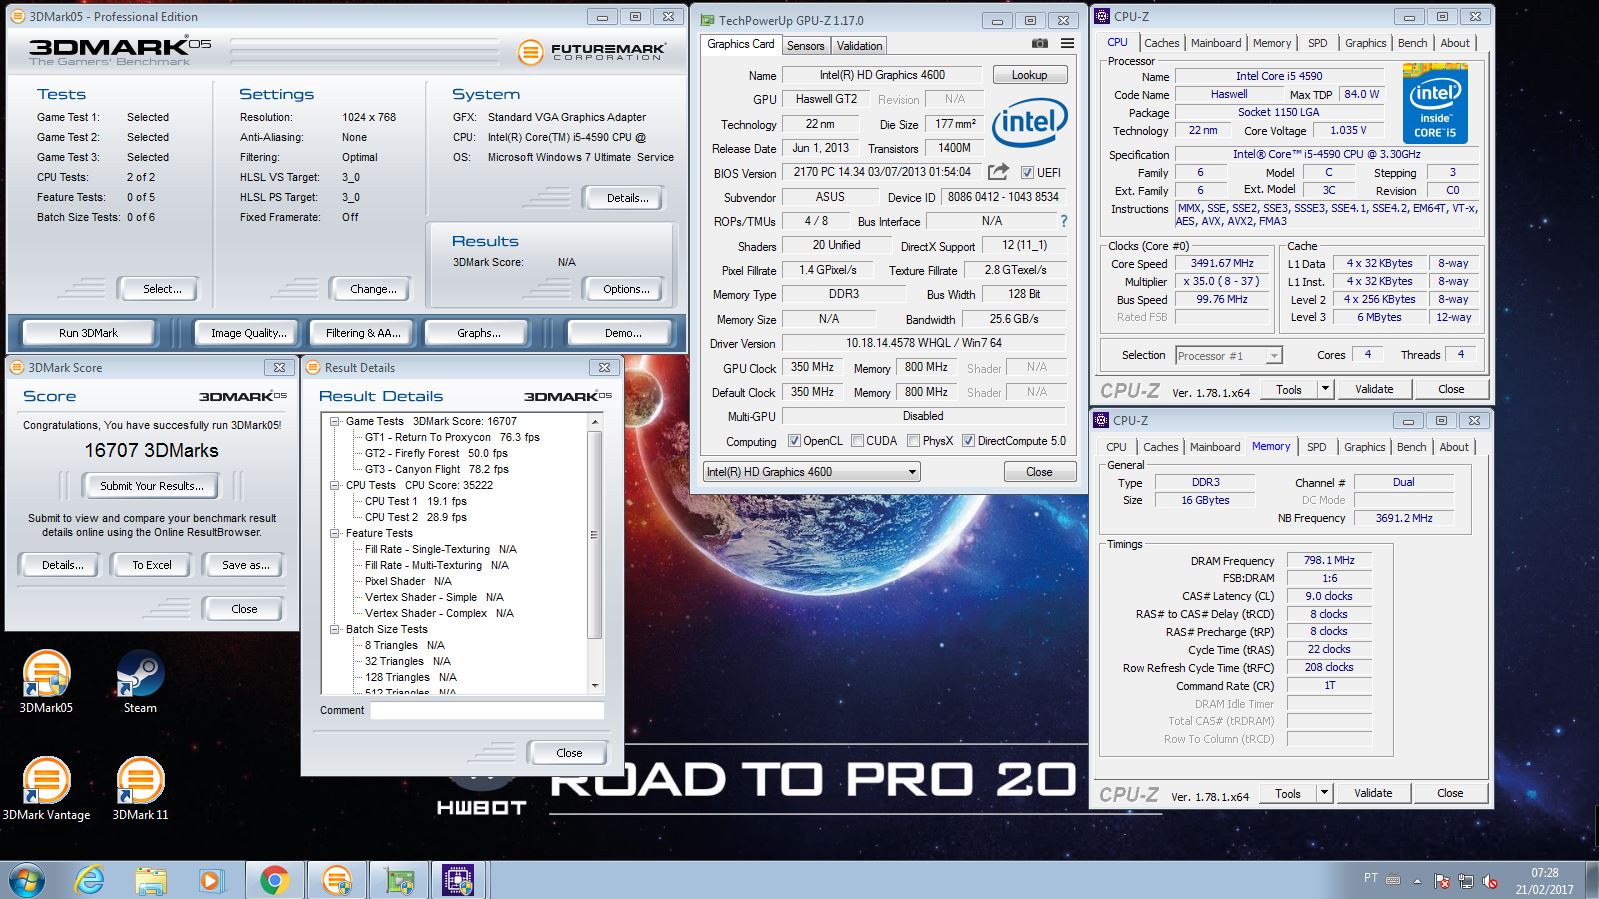The width and height of the screenshot is (1599, 899).
Task: Click the GPU-Z title bar icon
Action: click(x=707, y=20)
